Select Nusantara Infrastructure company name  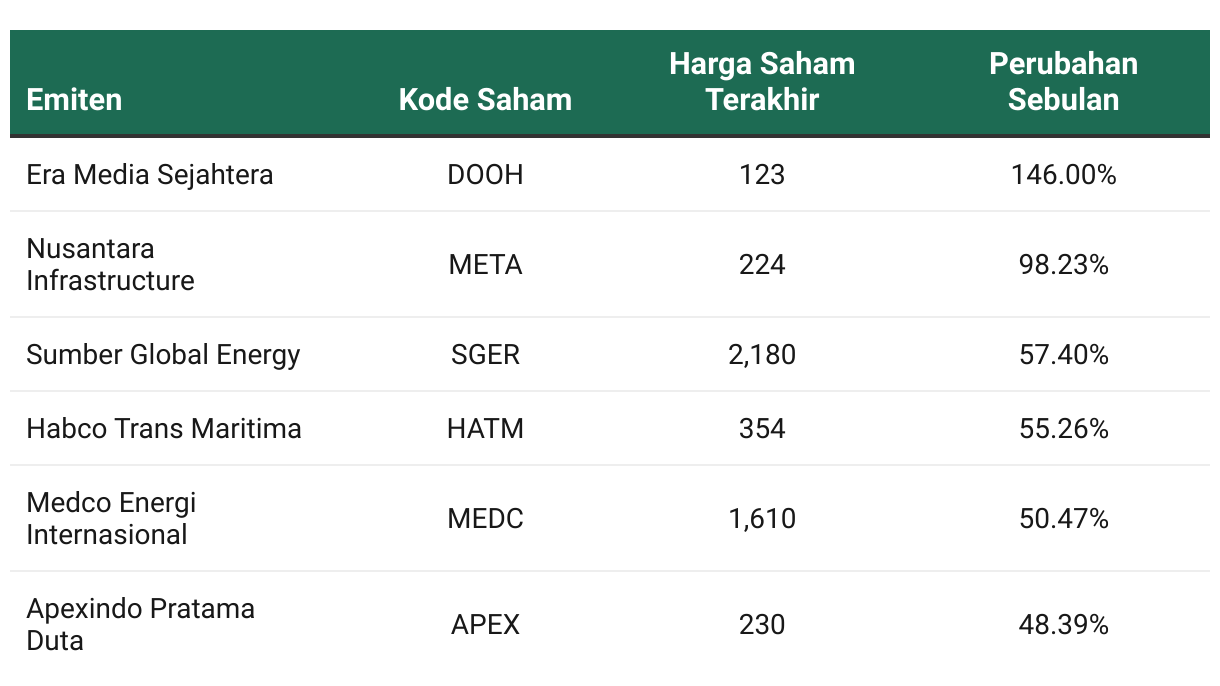click(110, 265)
